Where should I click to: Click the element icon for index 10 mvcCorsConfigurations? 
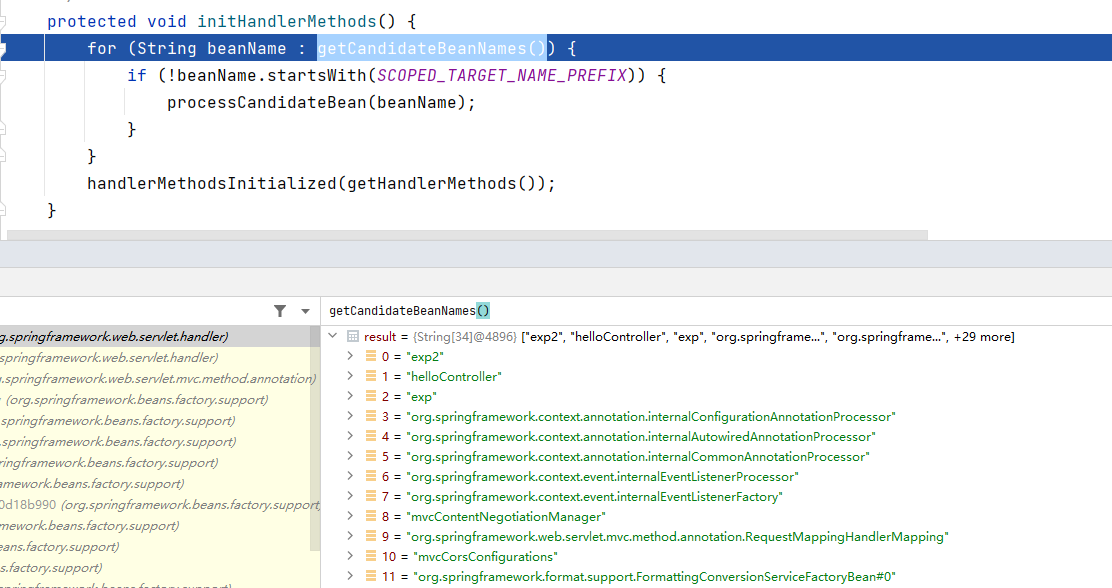(x=370, y=557)
